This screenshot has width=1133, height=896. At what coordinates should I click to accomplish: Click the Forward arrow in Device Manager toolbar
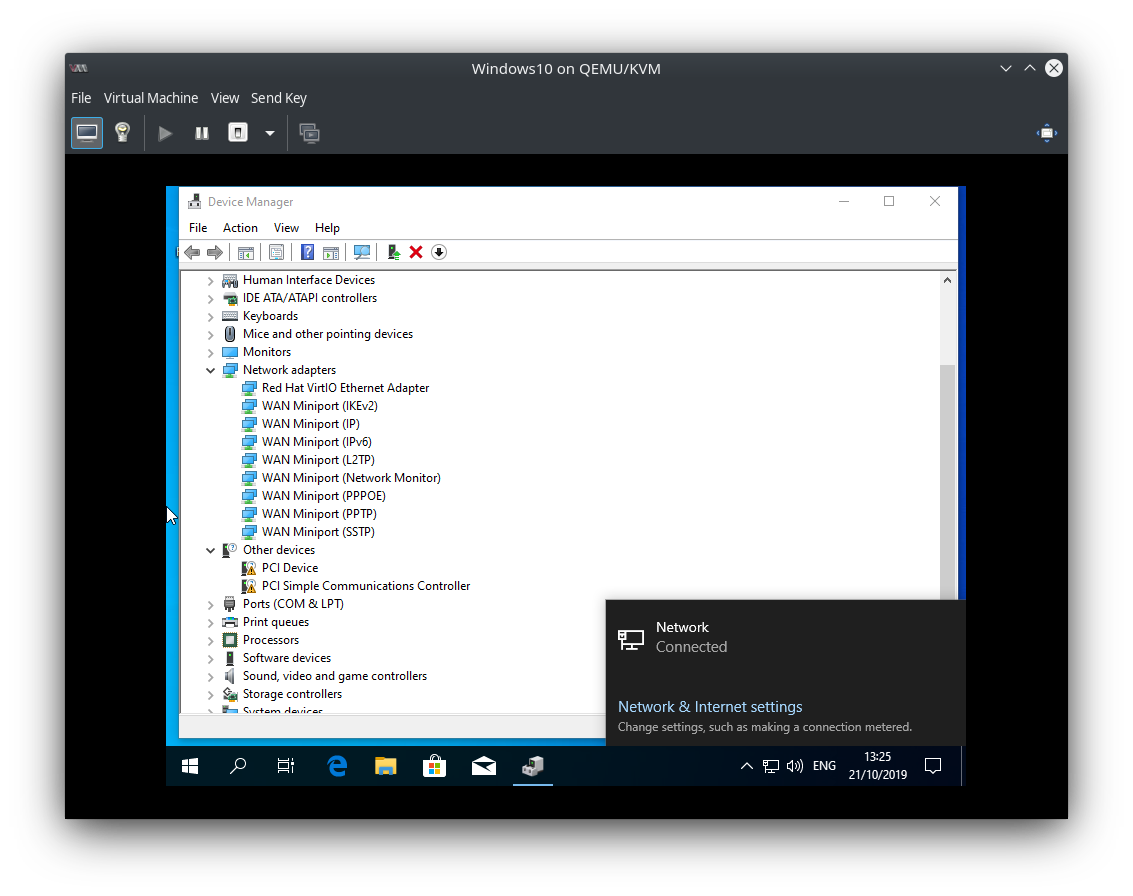(x=215, y=252)
